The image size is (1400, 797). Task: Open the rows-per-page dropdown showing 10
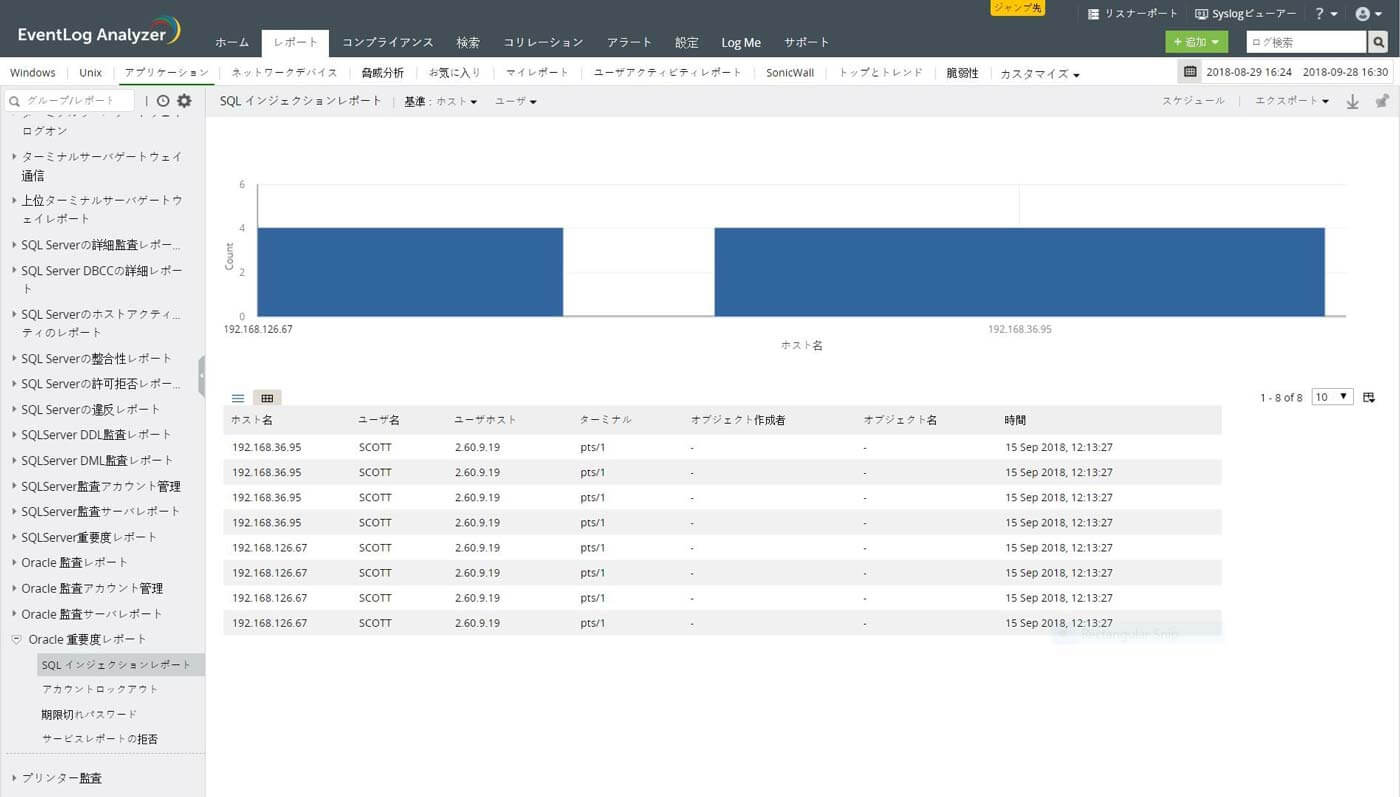[x=1331, y=397]
